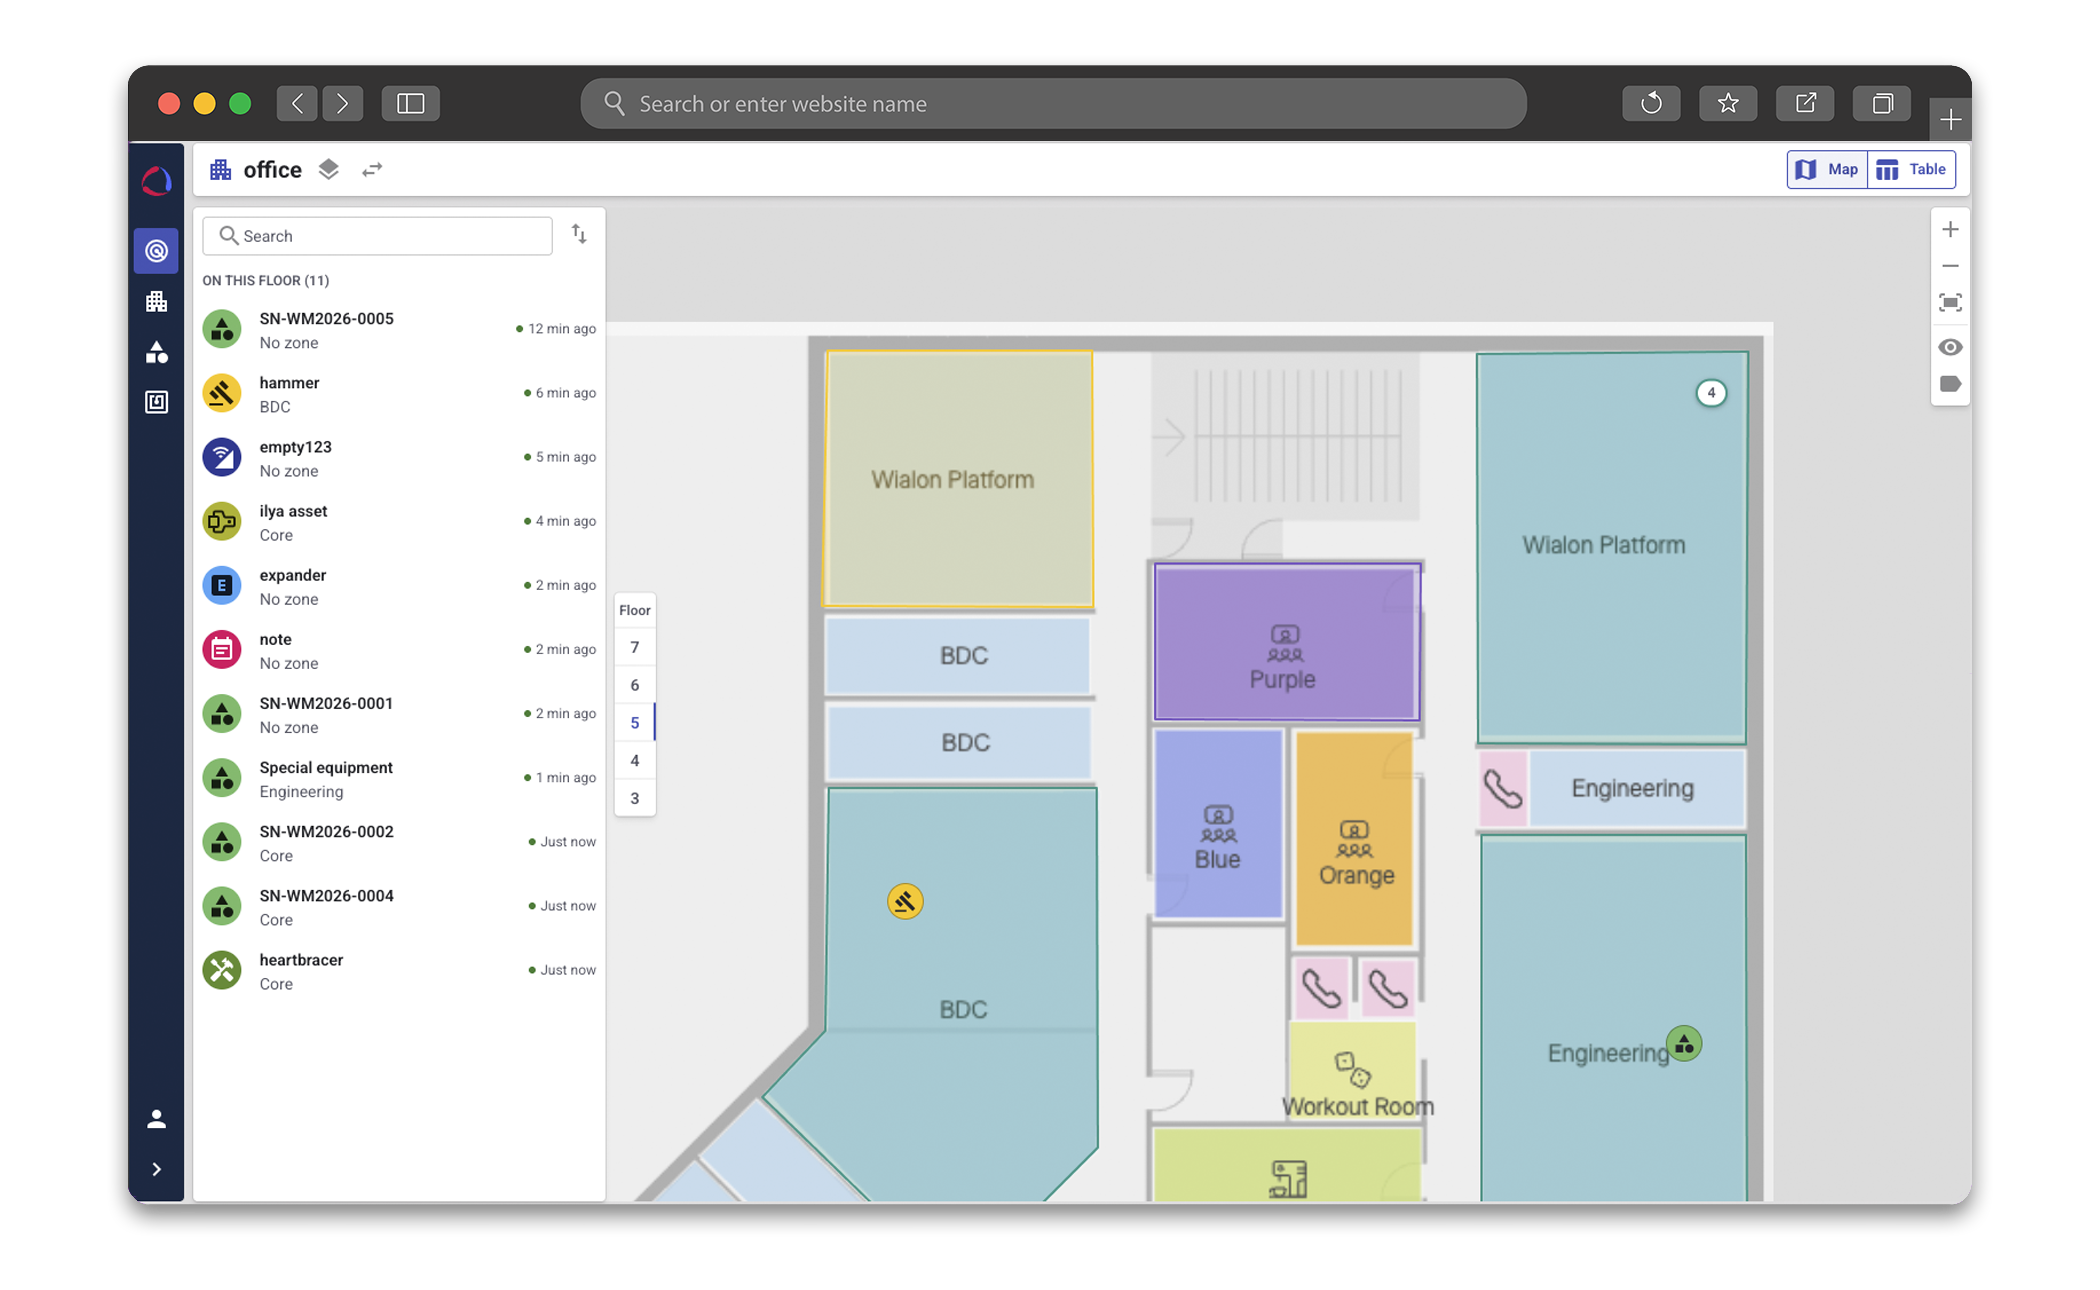Select floor 5
The image size is (2100, 1290).
[634, 723]
